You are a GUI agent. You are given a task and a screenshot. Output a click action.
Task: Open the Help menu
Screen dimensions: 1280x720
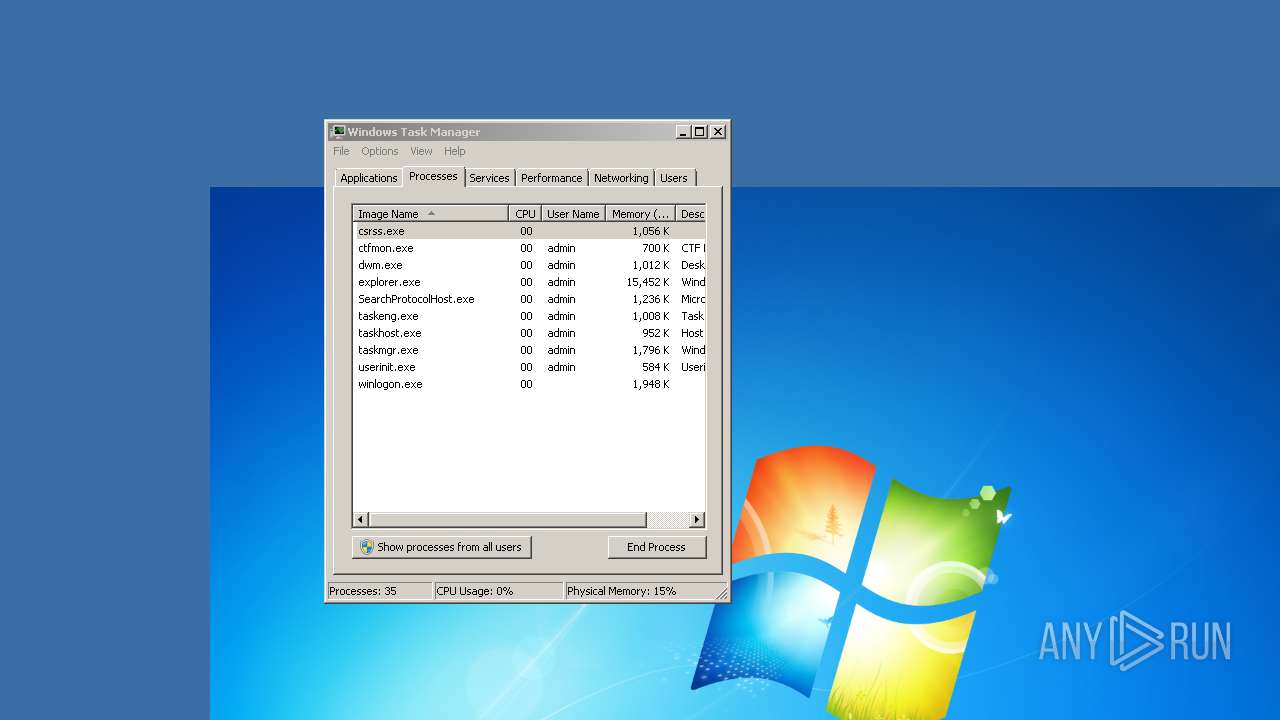pos(455,151)
